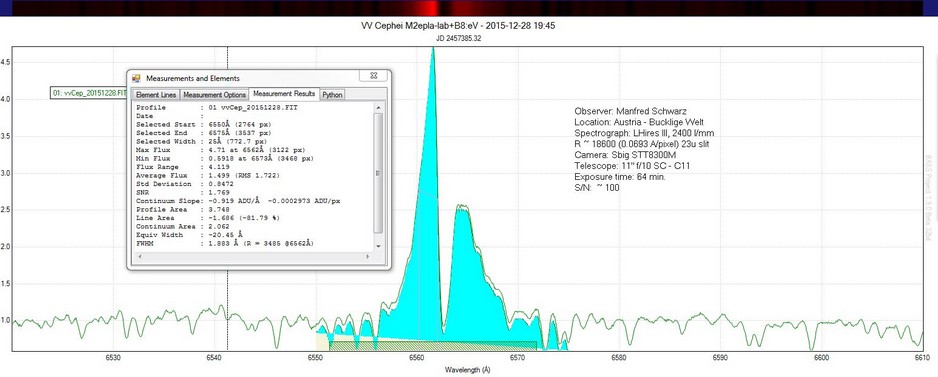Click the results list up-arrow scroll button

pyautogui.click(x=377, y=107)
